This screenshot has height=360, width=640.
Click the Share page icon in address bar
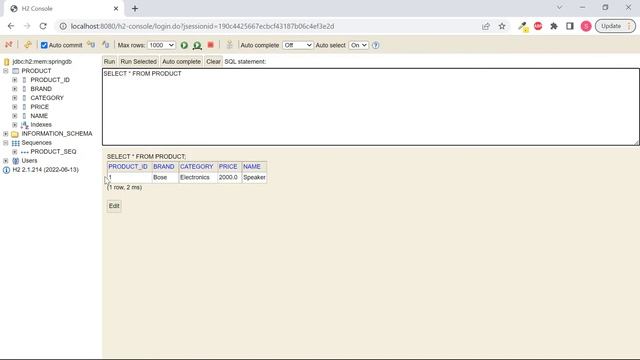486,26
